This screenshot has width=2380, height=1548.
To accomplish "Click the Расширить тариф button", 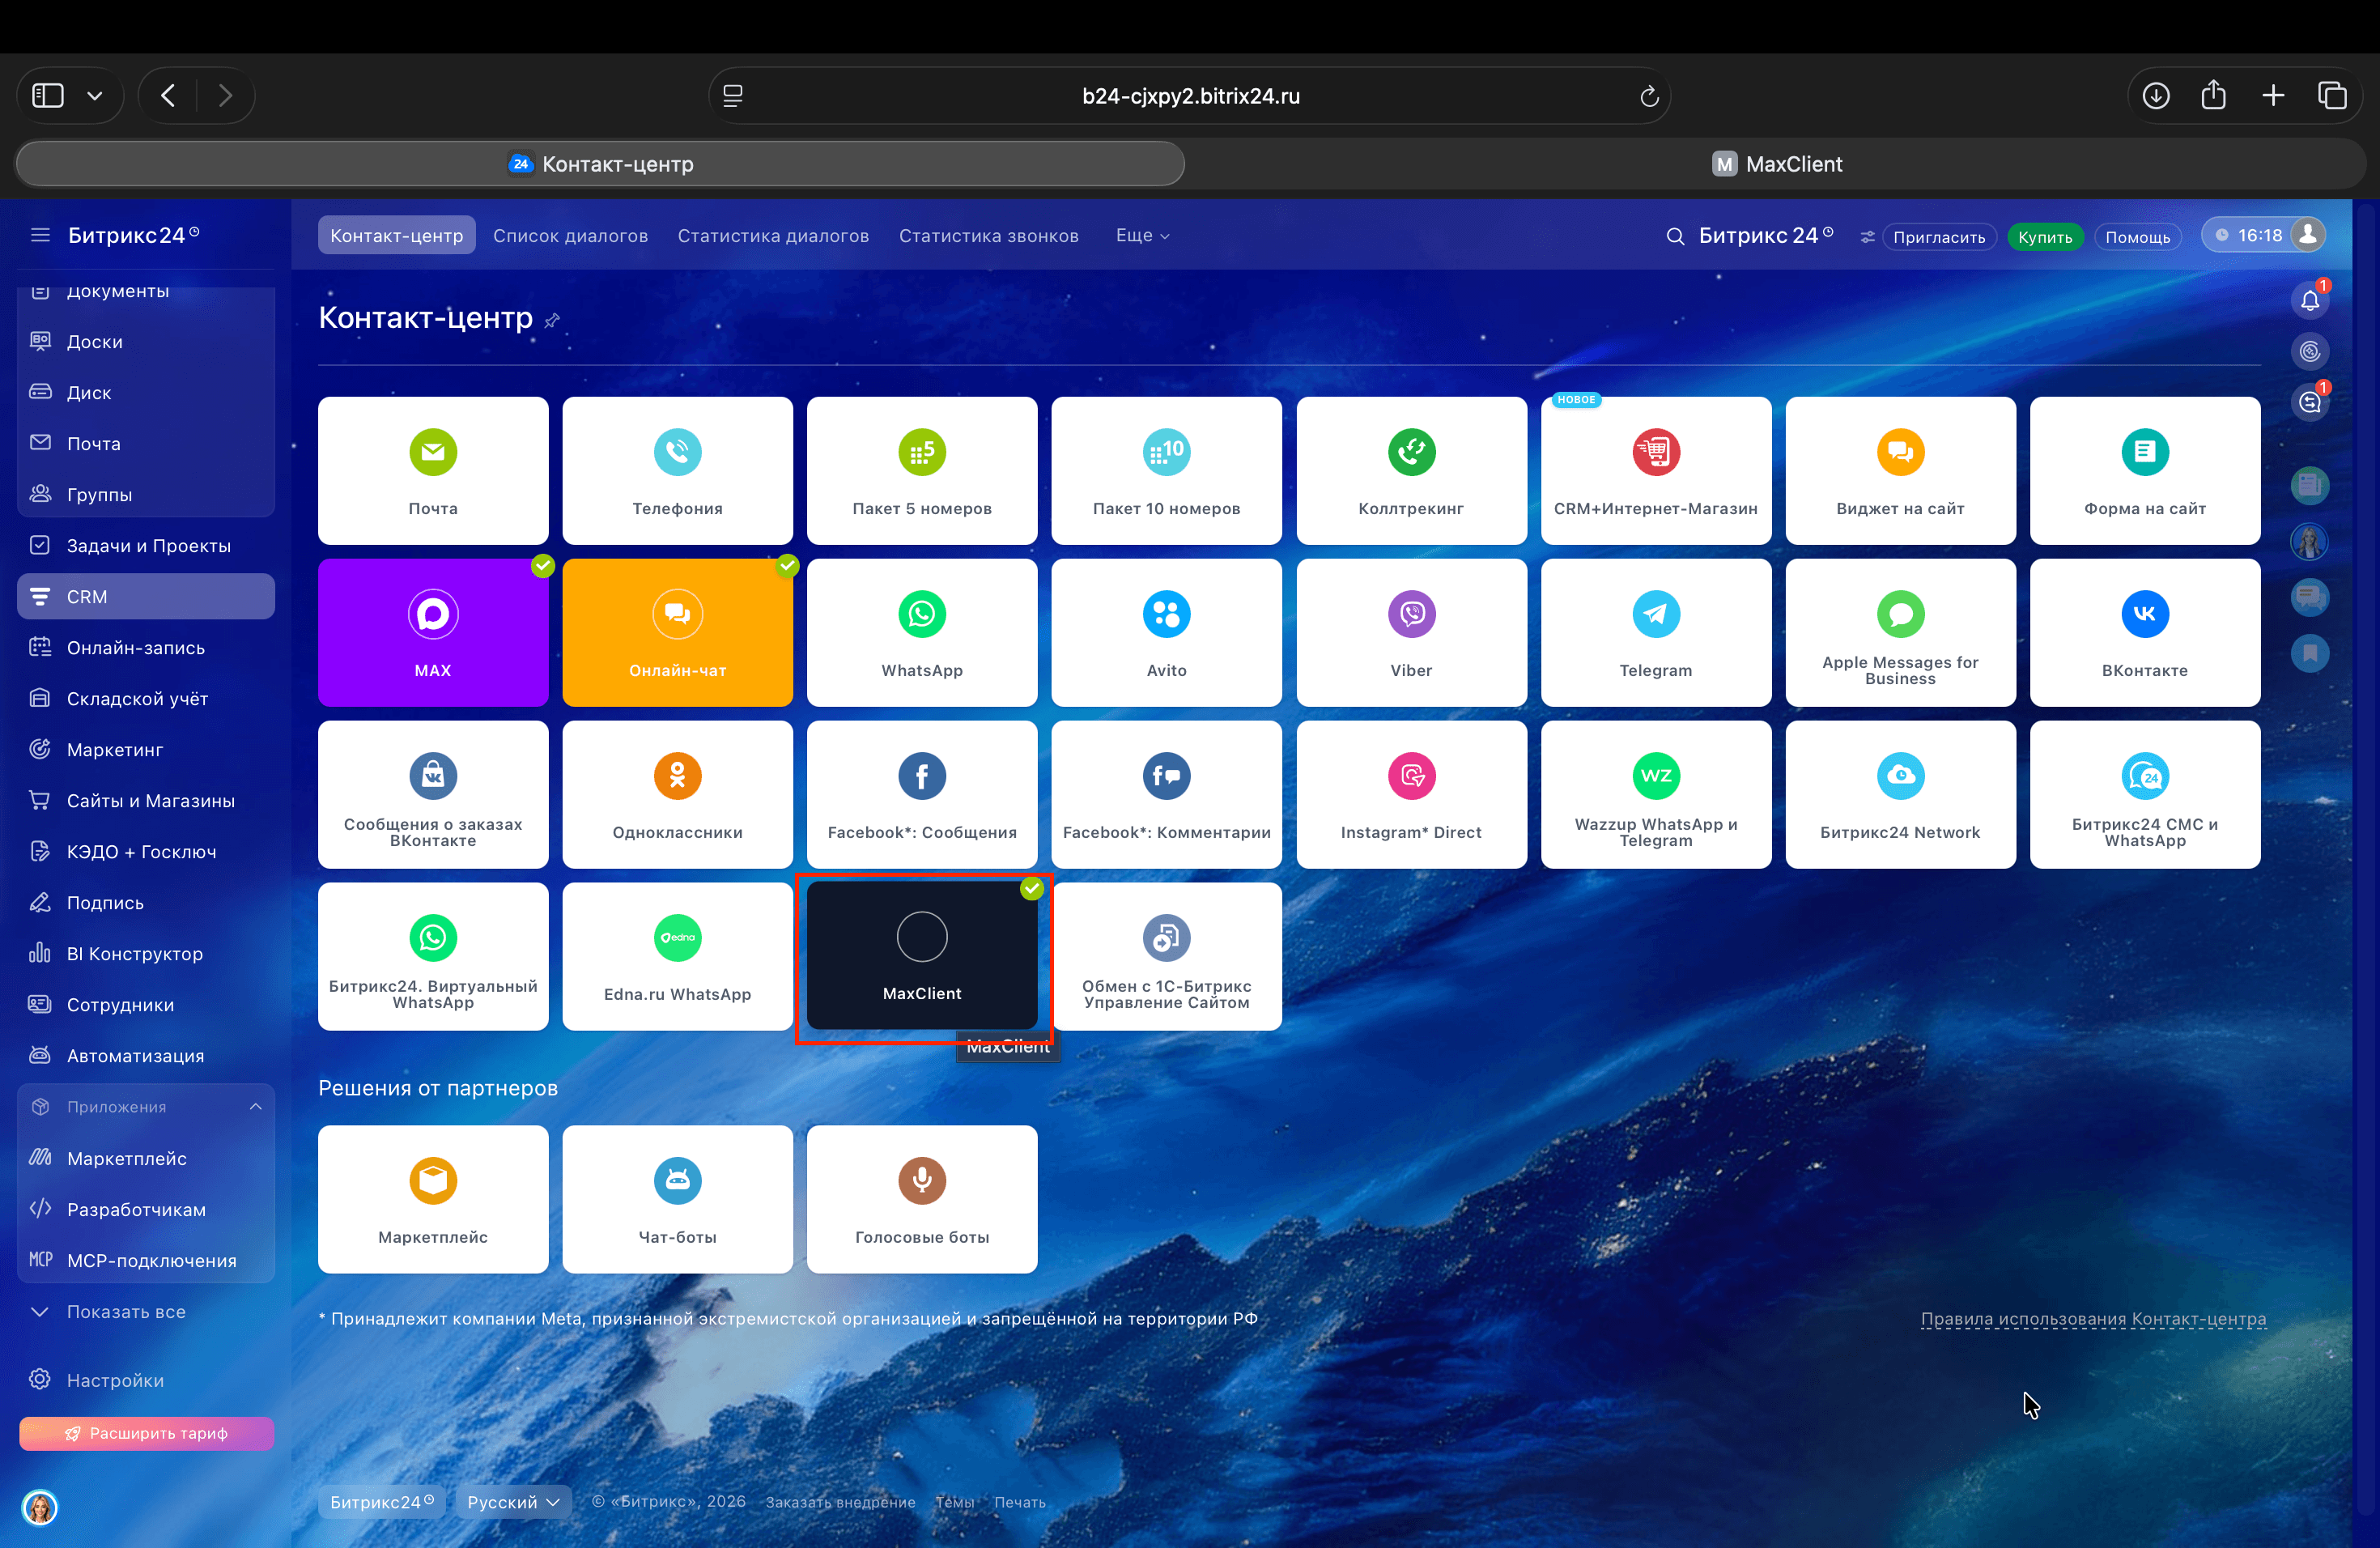I will pyautogui.click(x=146, y=1433).
